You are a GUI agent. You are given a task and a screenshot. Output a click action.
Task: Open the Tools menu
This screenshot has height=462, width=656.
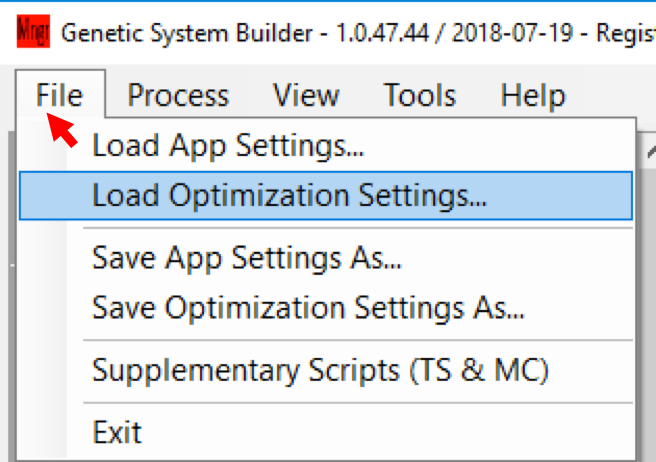pyautogui.click(x=420, y=96)
